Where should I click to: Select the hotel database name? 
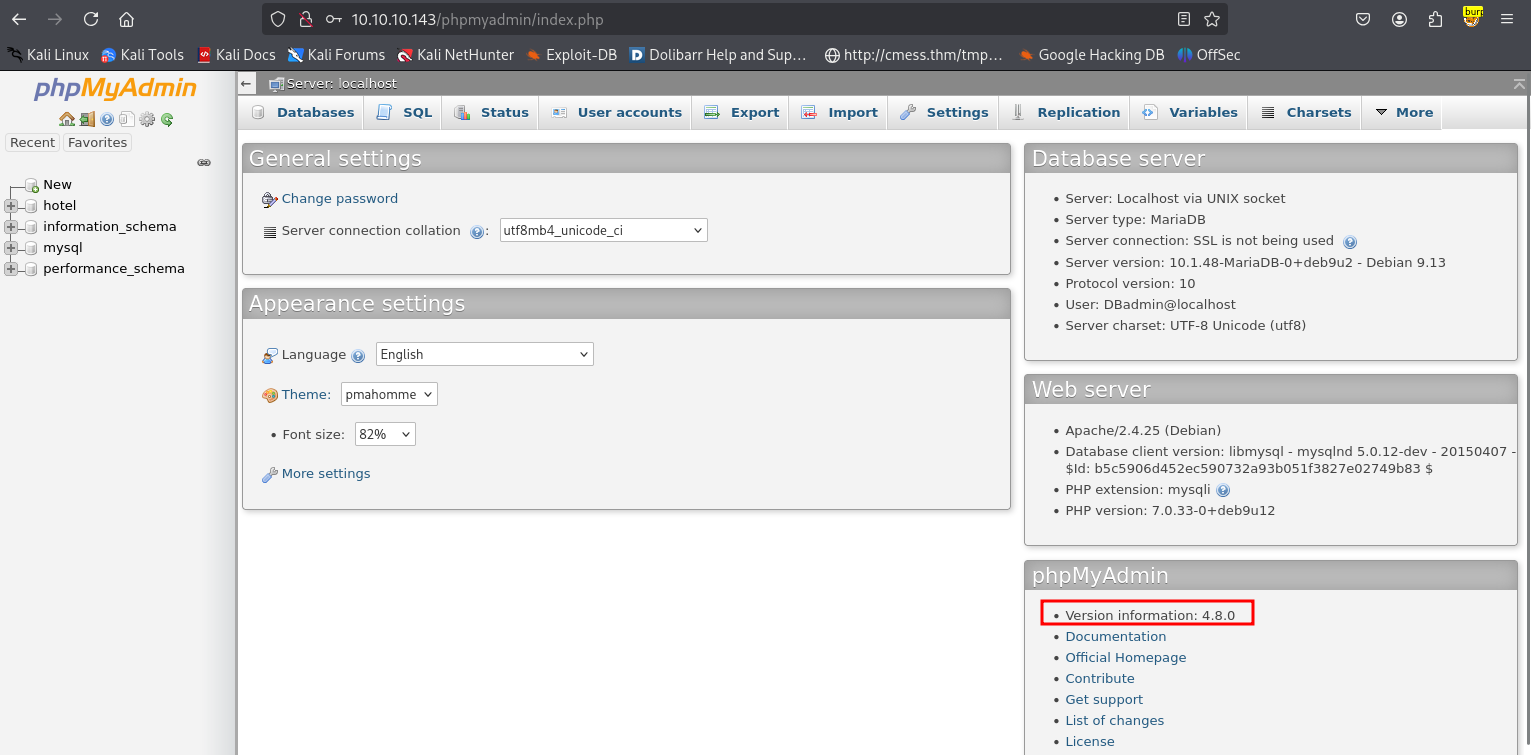59,206
